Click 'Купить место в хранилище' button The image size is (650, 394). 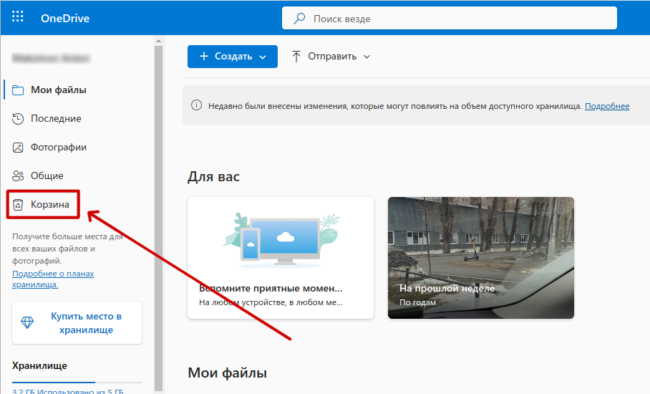point(77,323)
